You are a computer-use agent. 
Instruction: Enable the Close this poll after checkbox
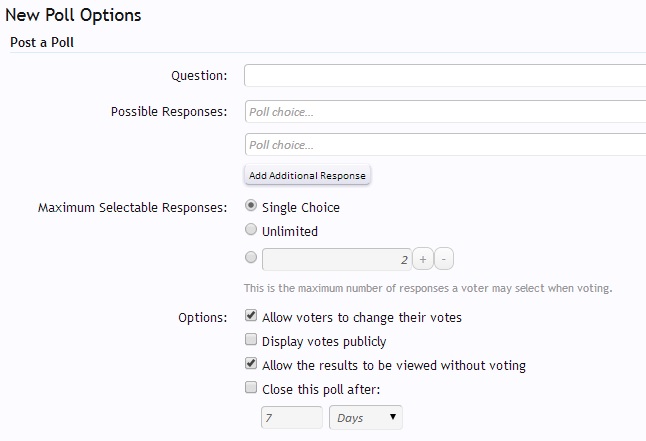point(251,387)
